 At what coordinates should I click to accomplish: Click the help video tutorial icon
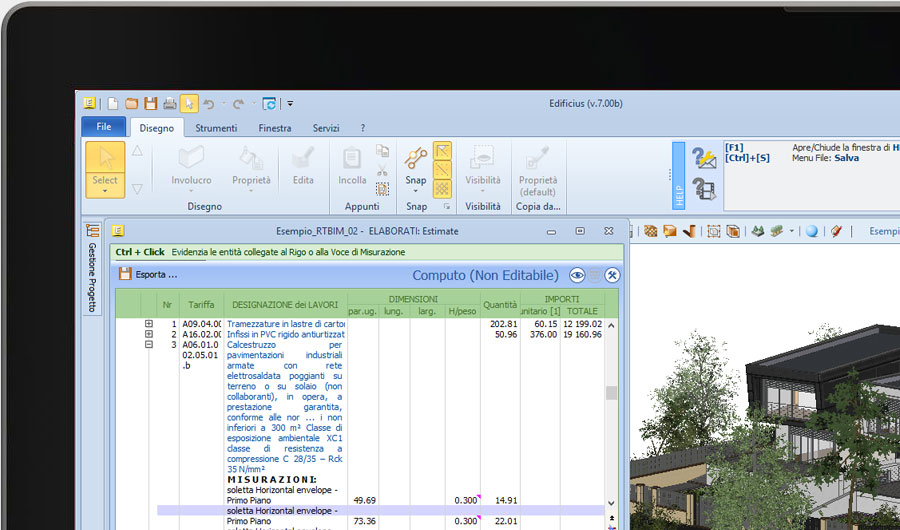[704, 189]
